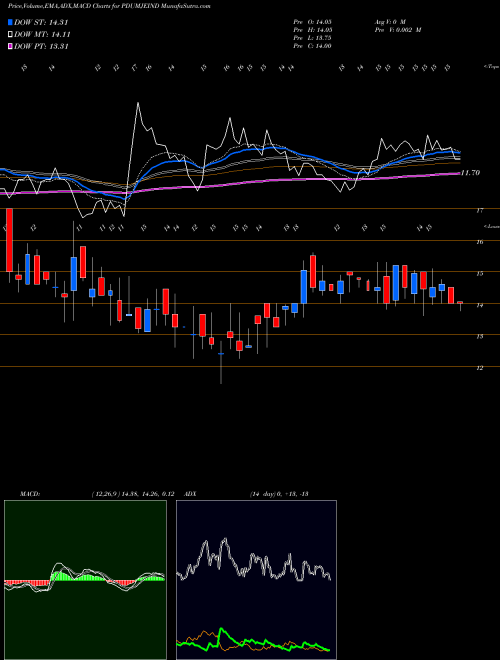Screen dimensions: 500x660
Task: Click the blue DOW ST legend swatch
Action: (x=10, y=22)
